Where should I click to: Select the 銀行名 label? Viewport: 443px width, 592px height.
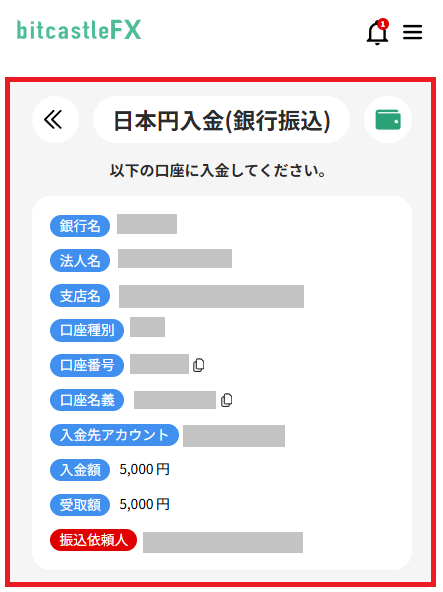coord(80,226)
